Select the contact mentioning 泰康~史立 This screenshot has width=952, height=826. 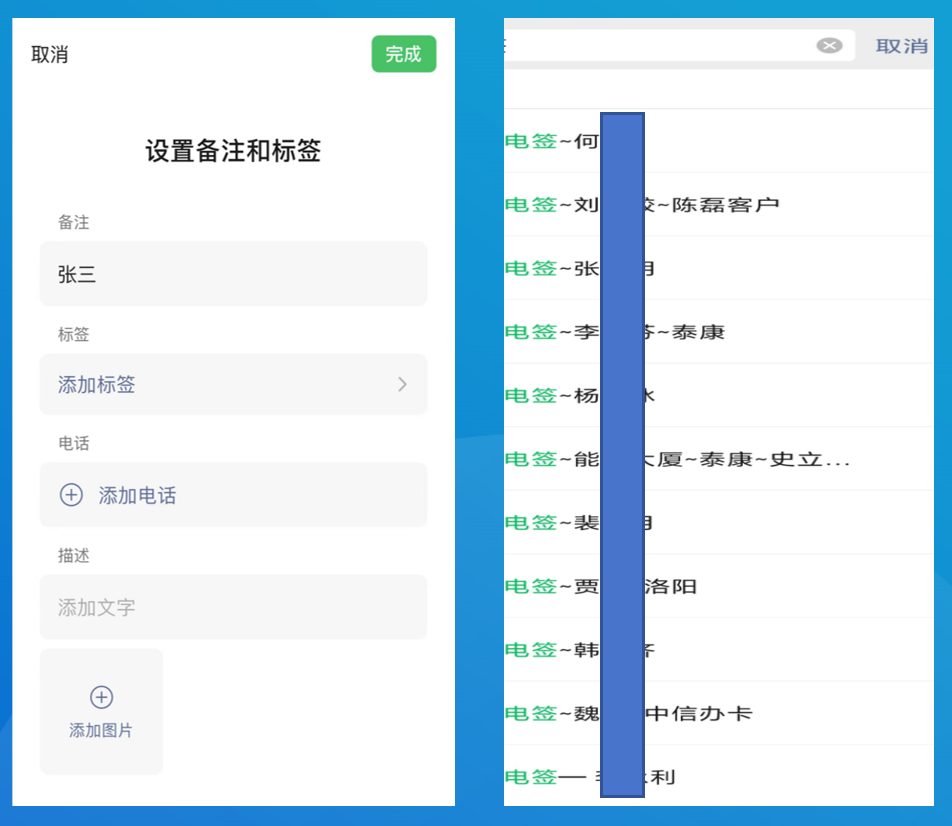pos(750,459)
